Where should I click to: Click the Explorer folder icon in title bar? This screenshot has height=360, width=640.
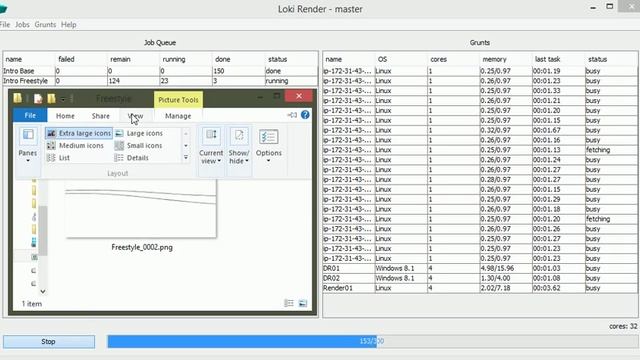(18, 98)
